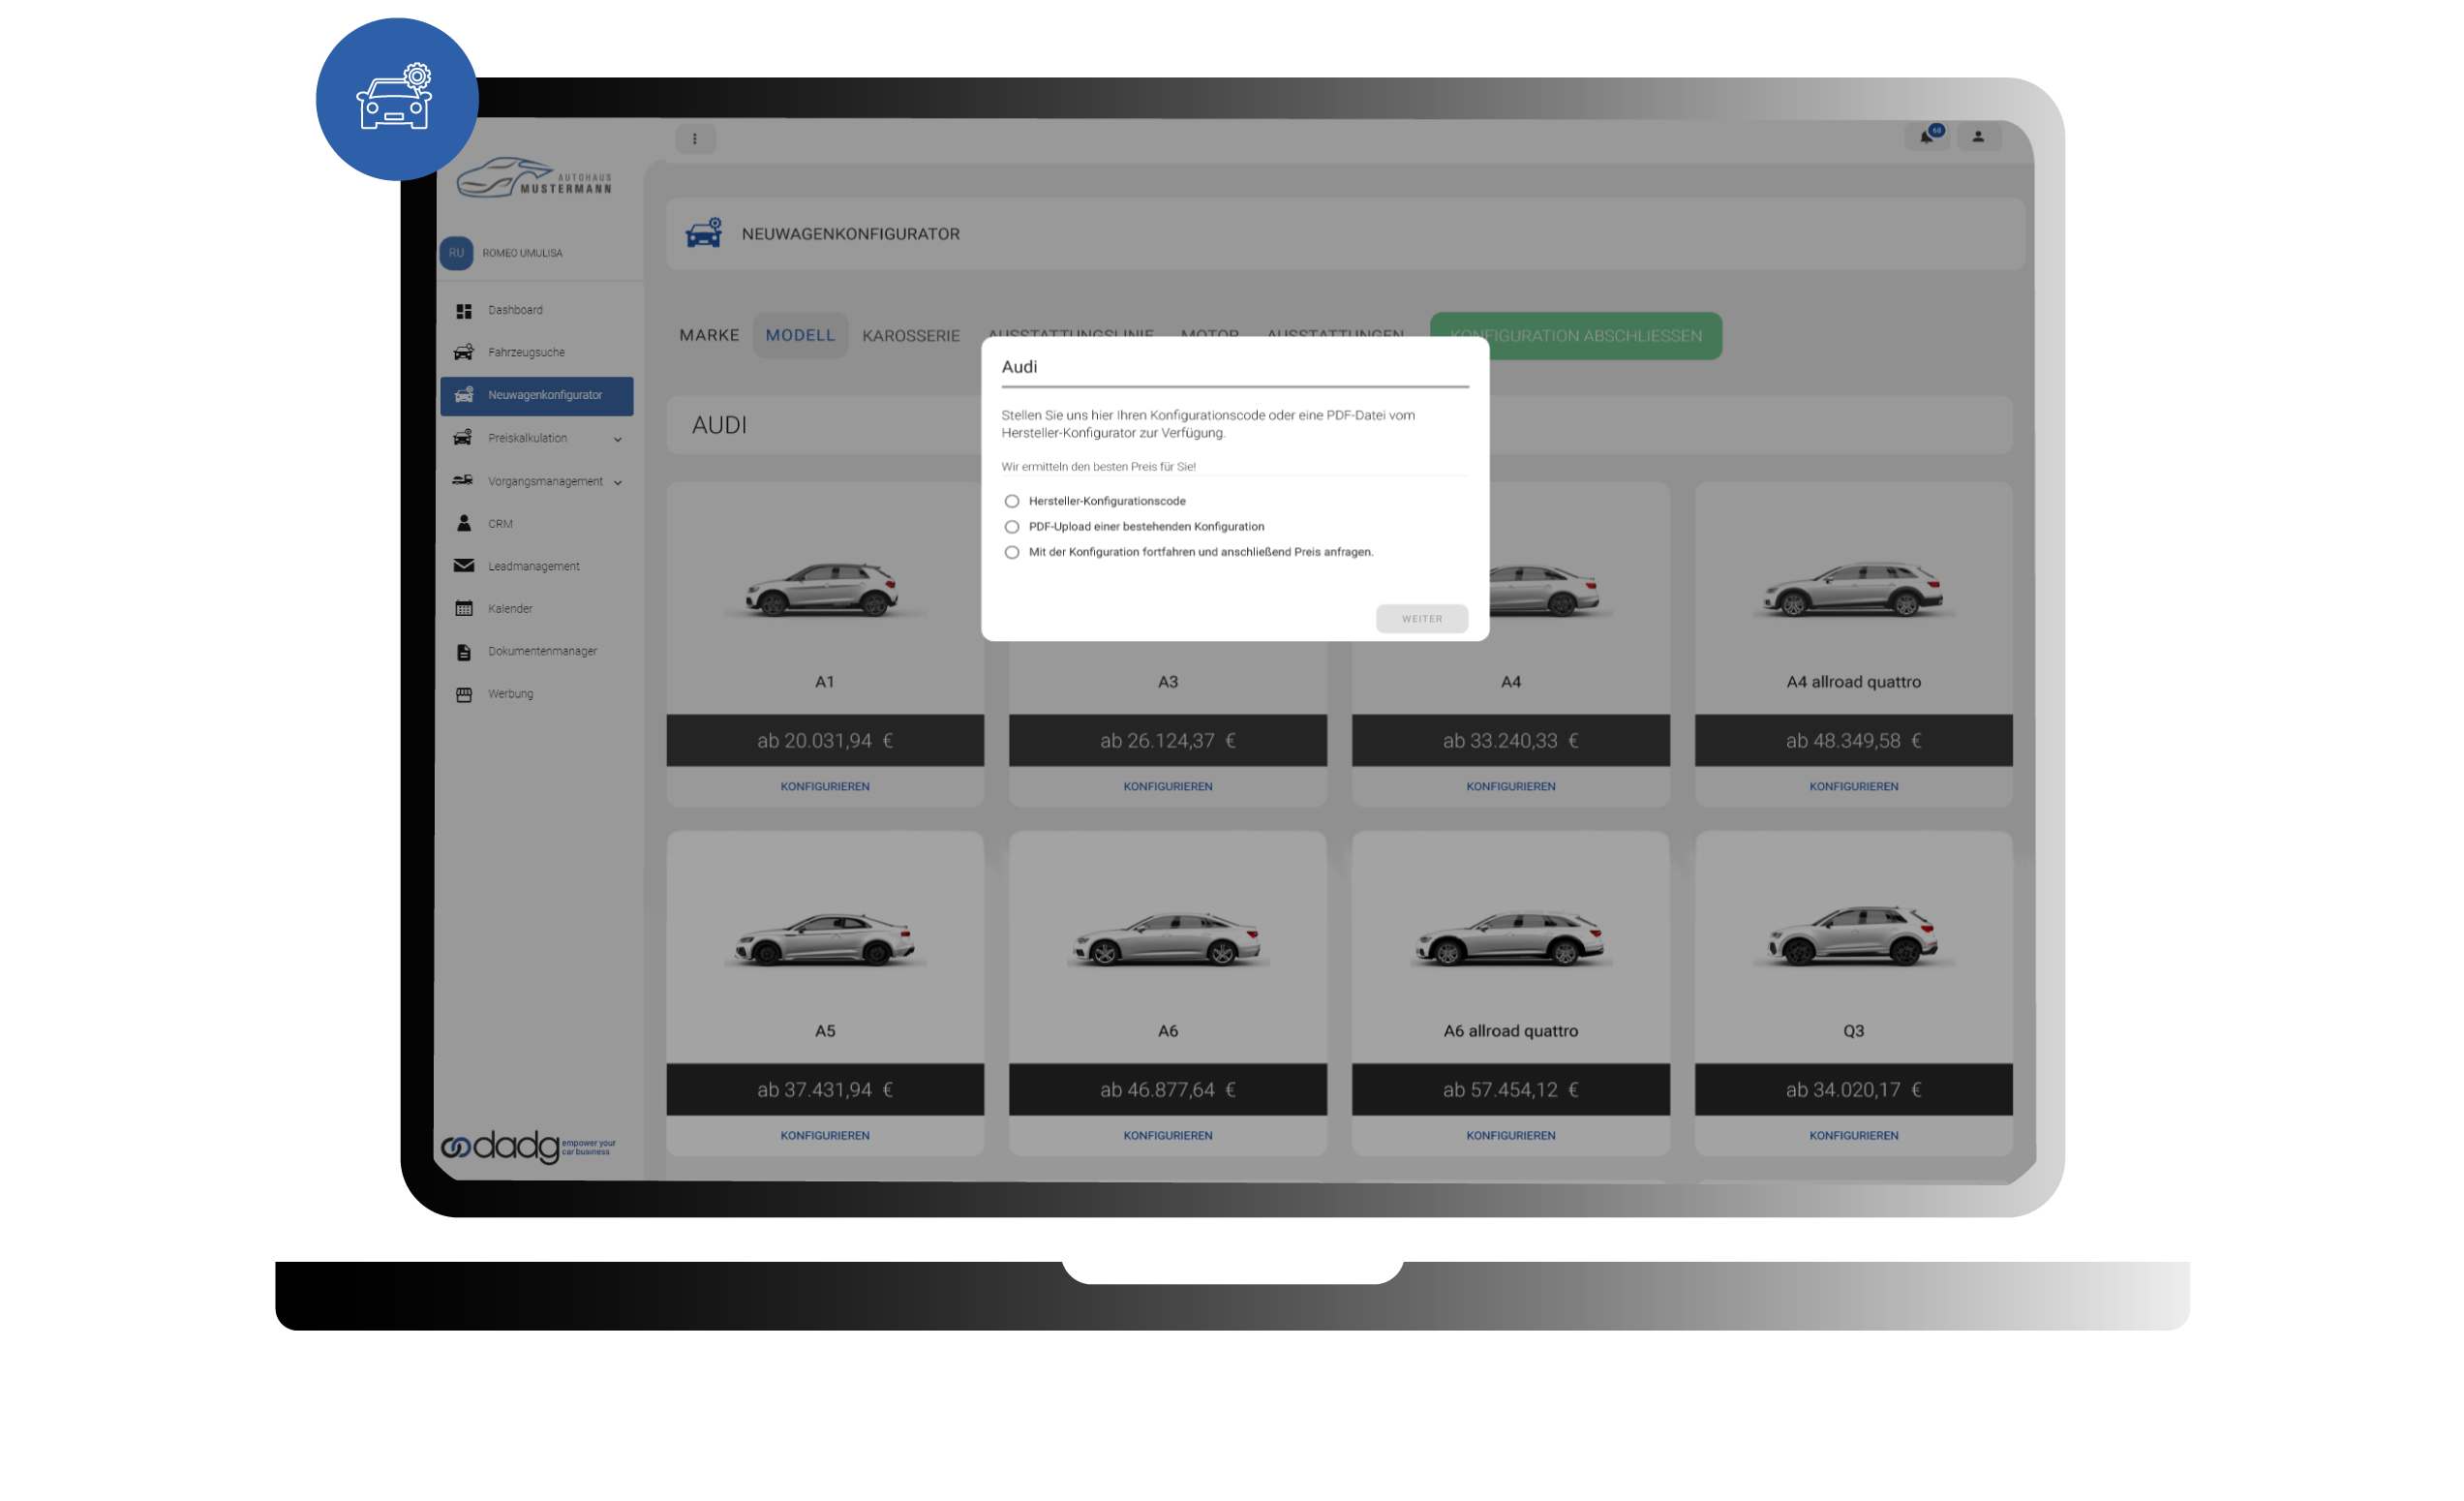The image size is (2464, 1501).
Task: Click the dadg logo at sidebar bottom
Action: [529, 1148]
